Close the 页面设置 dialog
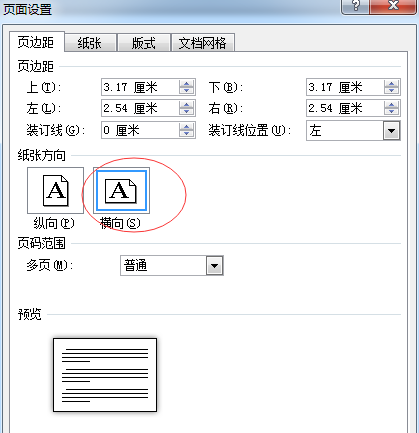 (393, 6)
